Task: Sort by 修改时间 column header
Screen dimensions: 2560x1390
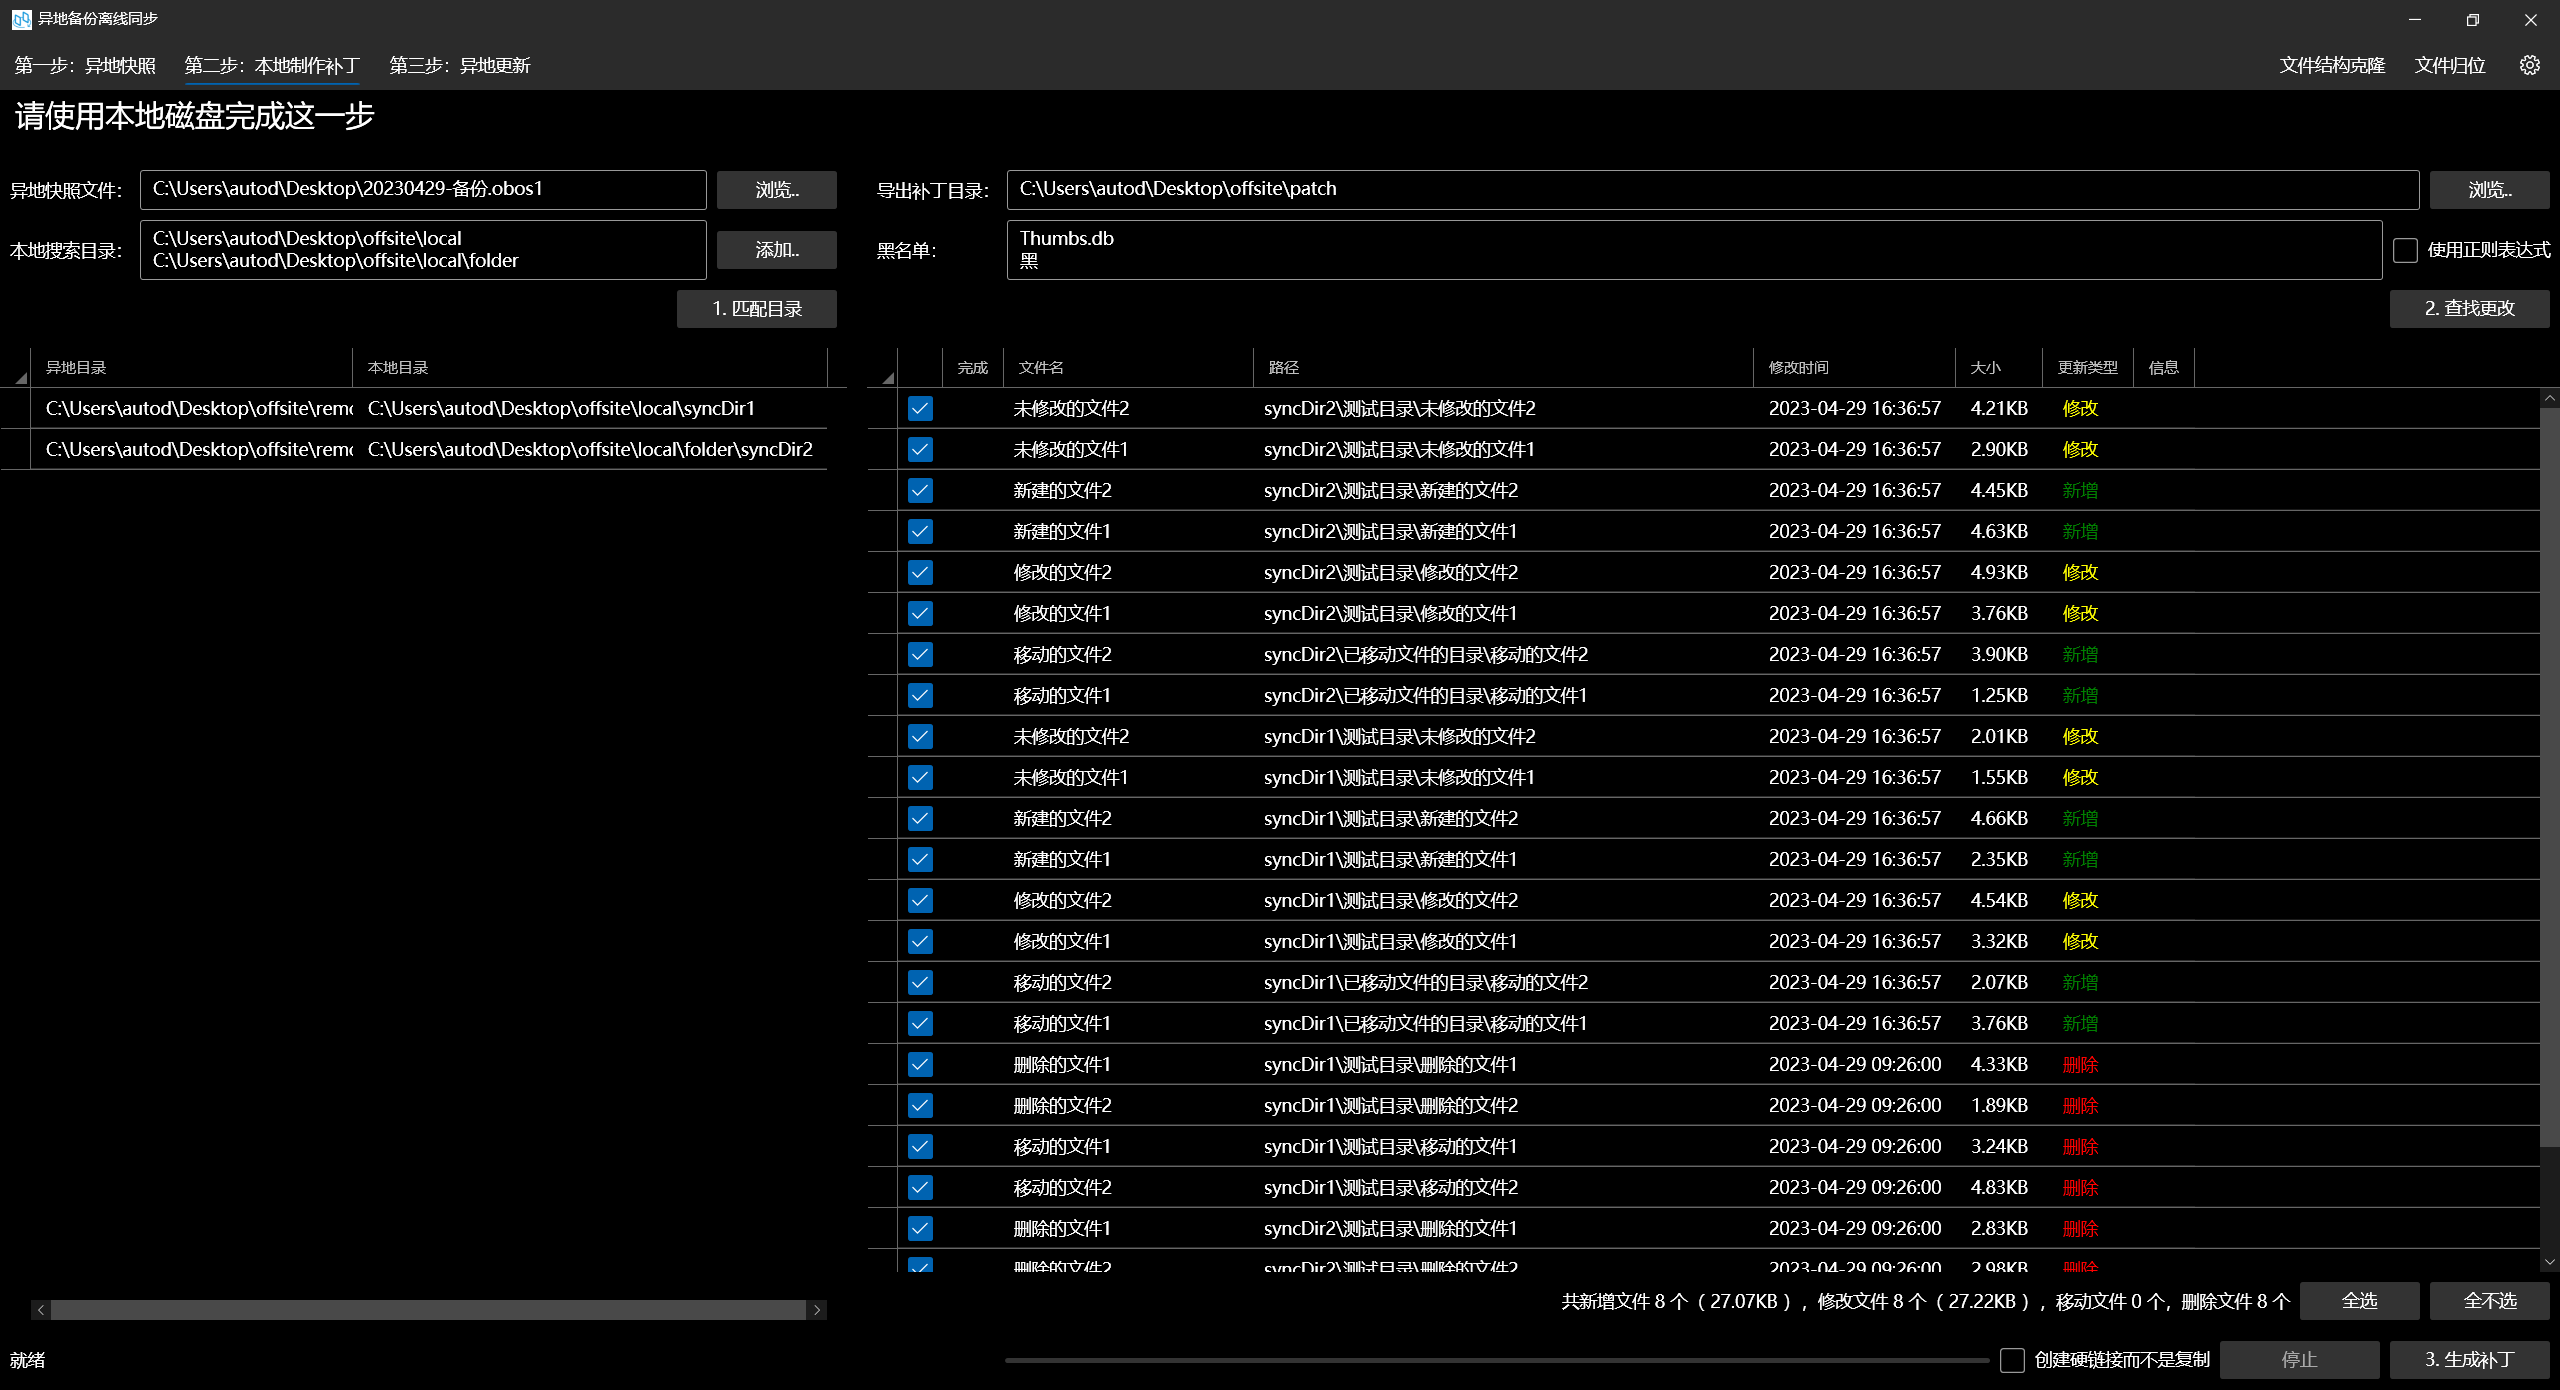Action: point(1854,367)
